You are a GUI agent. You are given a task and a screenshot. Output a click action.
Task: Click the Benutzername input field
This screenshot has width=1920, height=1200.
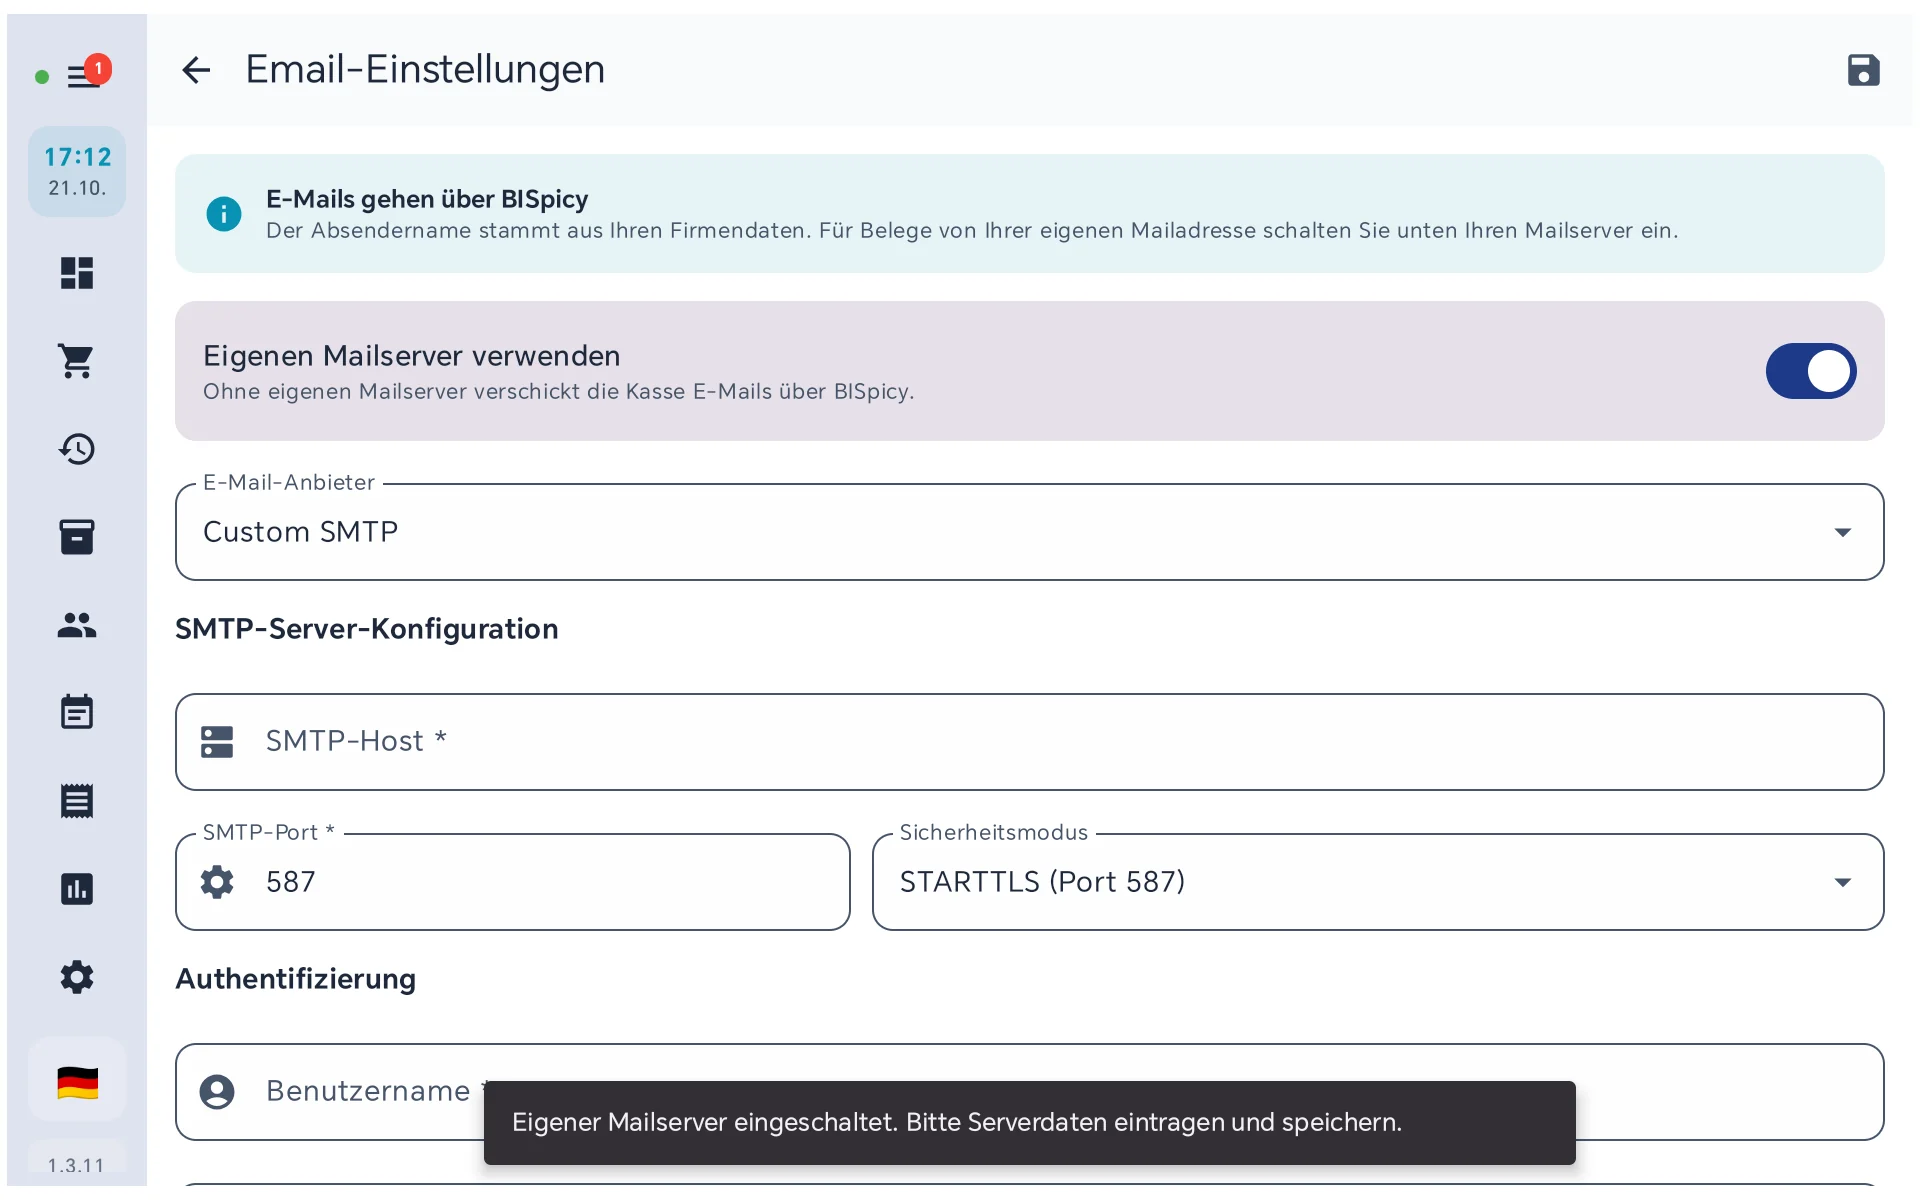(x=1030, y=1092)
